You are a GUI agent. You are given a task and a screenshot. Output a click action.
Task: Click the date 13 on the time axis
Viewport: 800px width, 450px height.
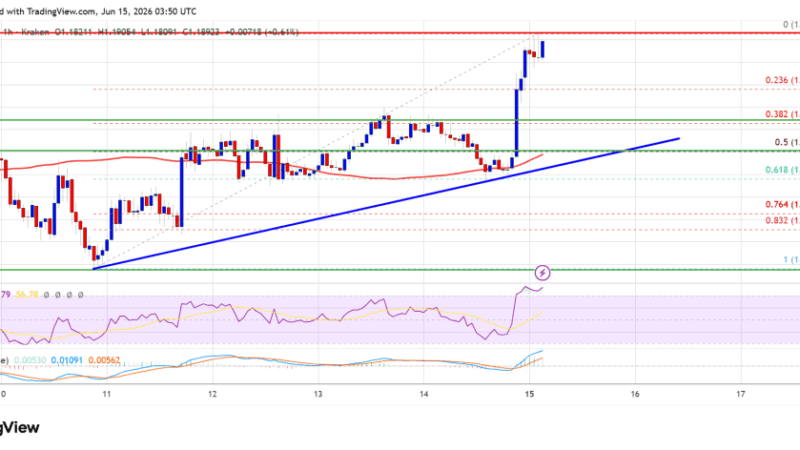[x=318, y=394]
